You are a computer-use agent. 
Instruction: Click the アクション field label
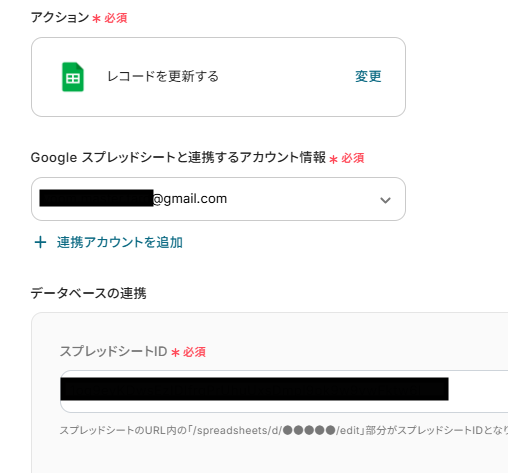click(60, 17)
